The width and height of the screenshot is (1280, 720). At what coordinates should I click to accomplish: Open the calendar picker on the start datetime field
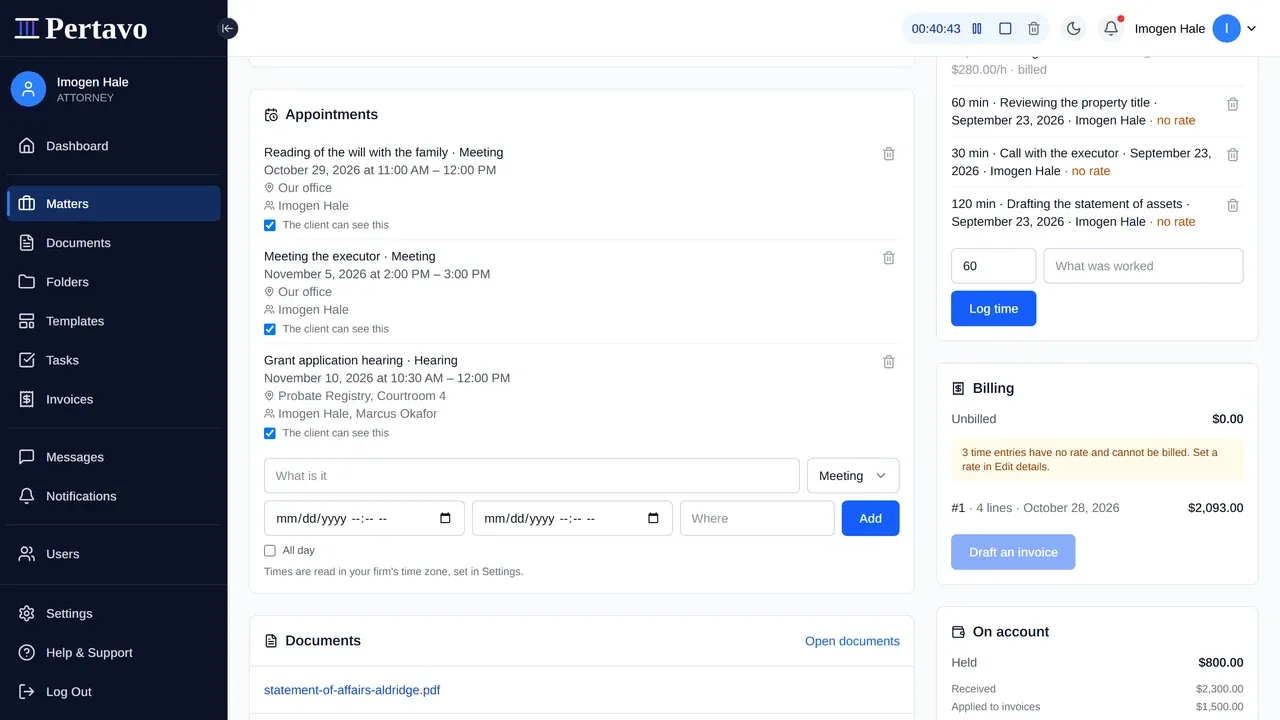tap(445, 519)
